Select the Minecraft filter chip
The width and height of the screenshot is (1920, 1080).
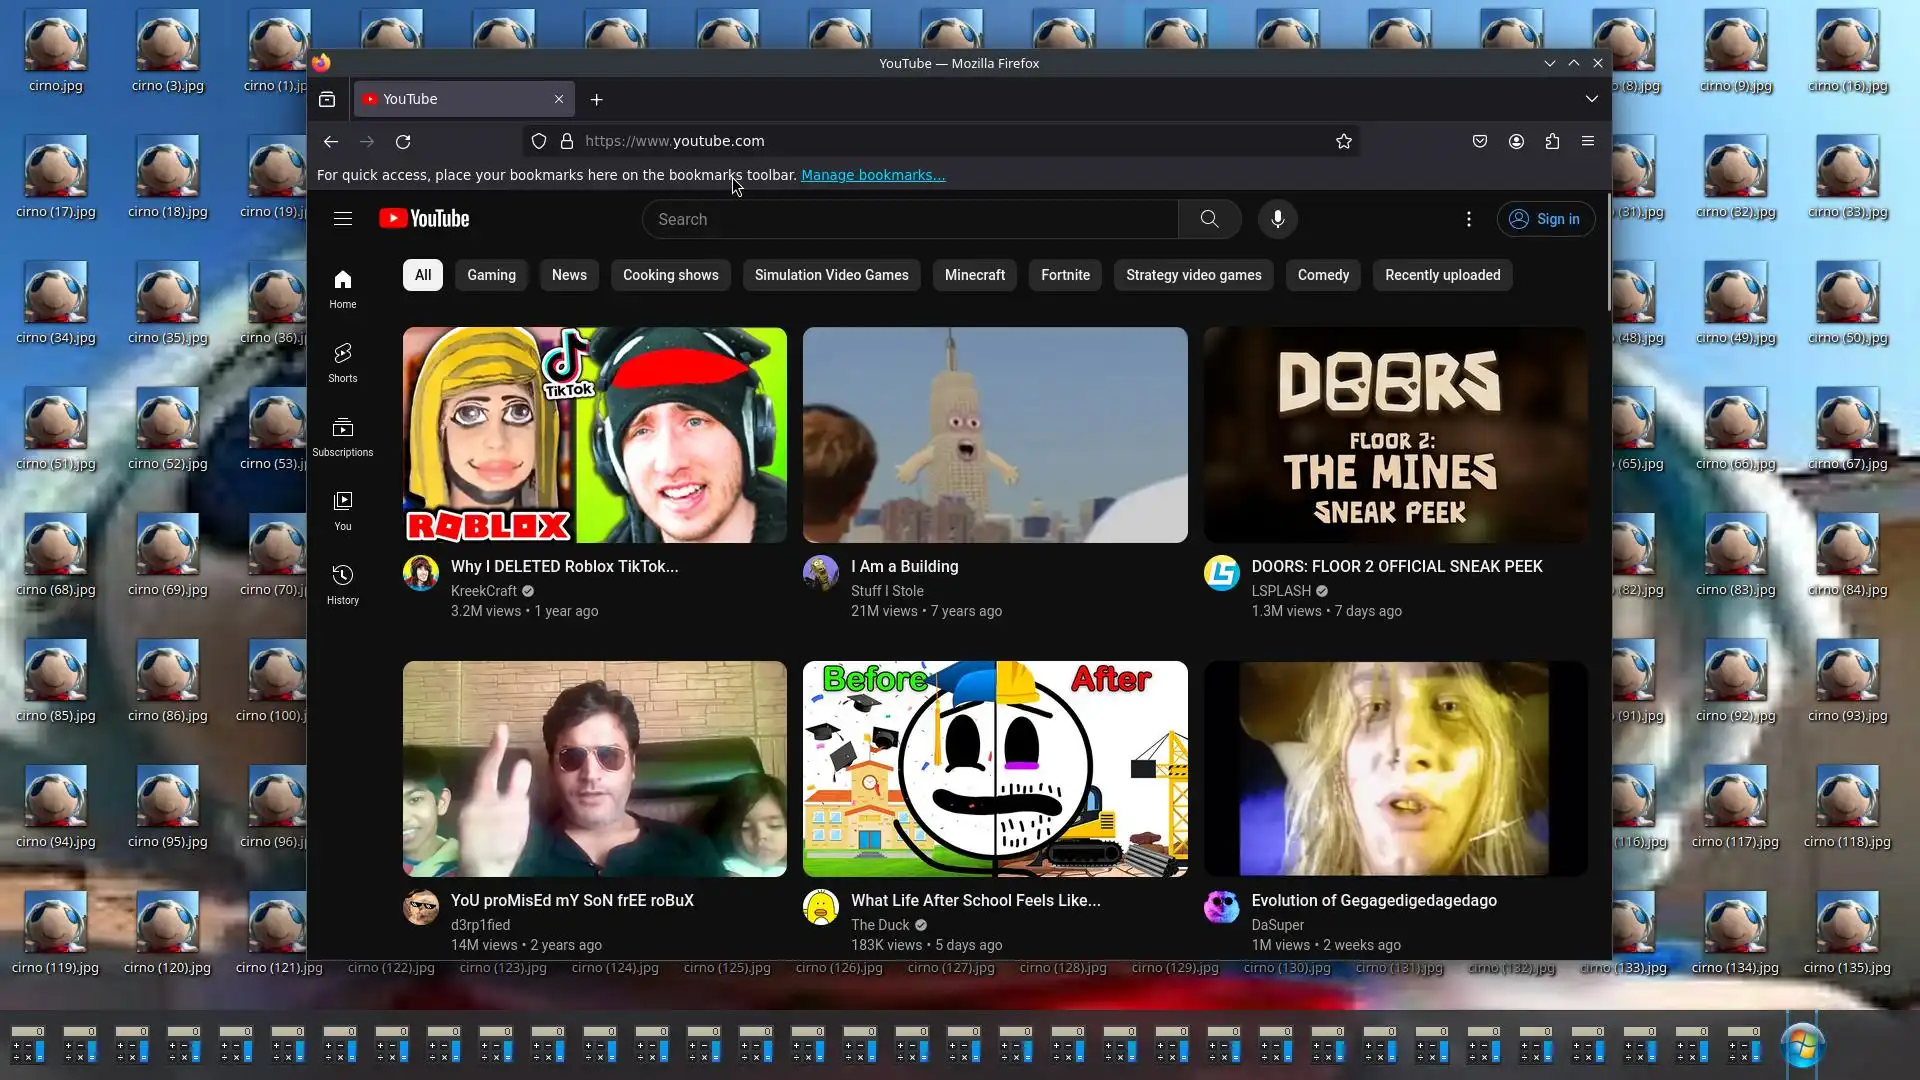(x=974, y=275)
